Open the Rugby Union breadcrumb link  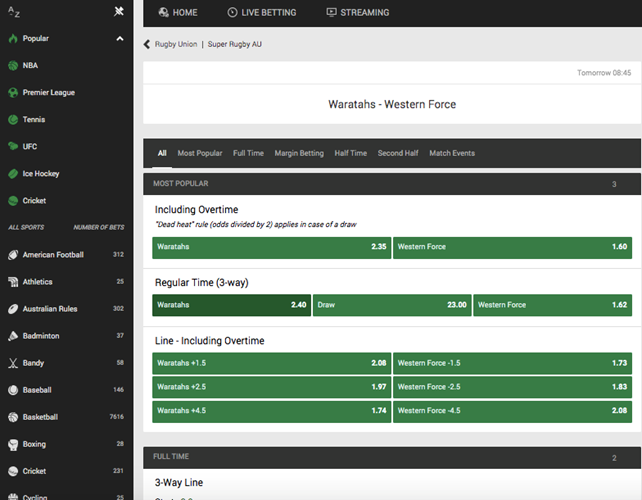[x=176, y=44]
